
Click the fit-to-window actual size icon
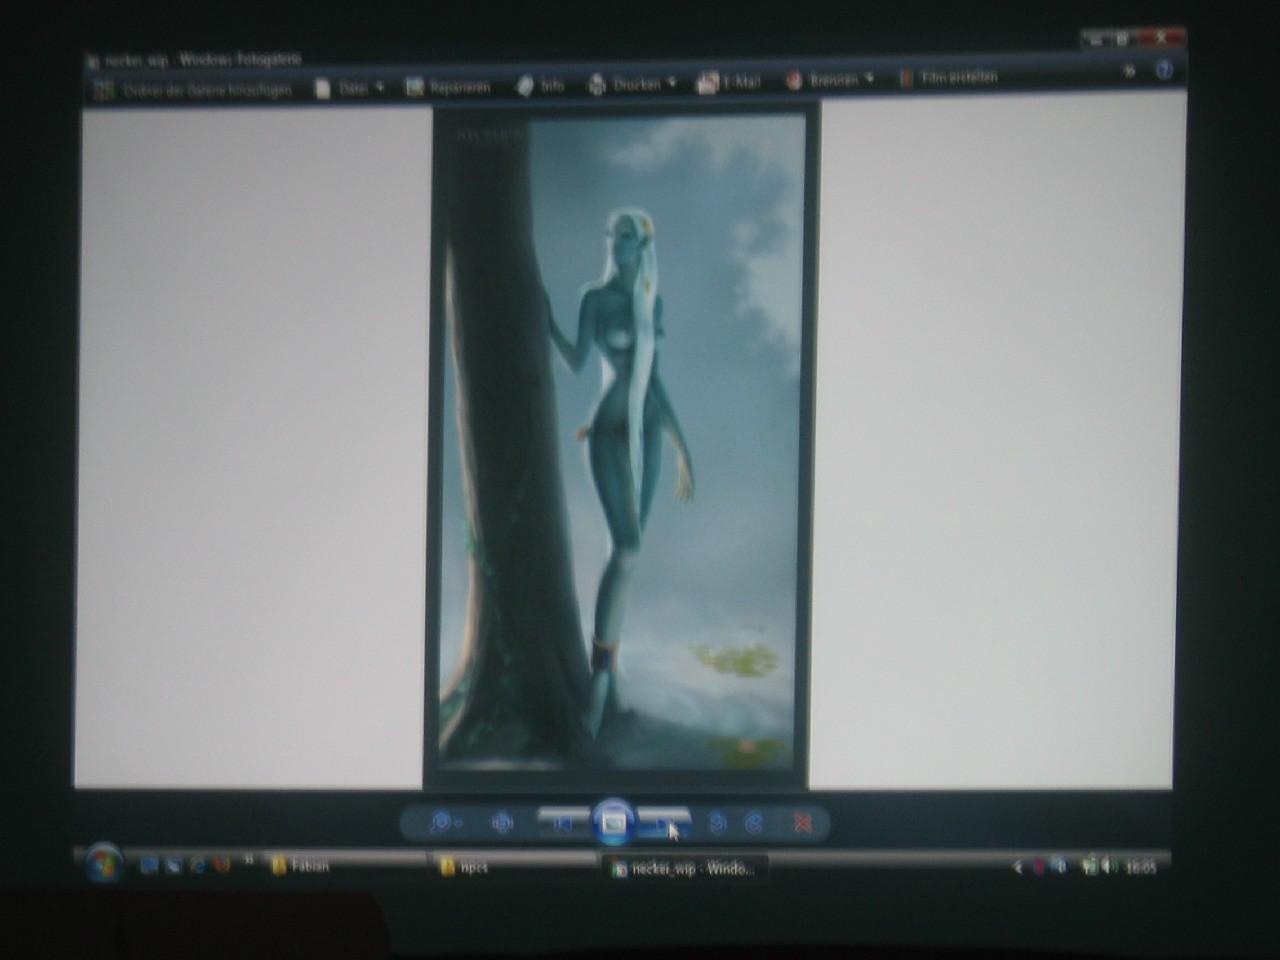tap(502, 823)
